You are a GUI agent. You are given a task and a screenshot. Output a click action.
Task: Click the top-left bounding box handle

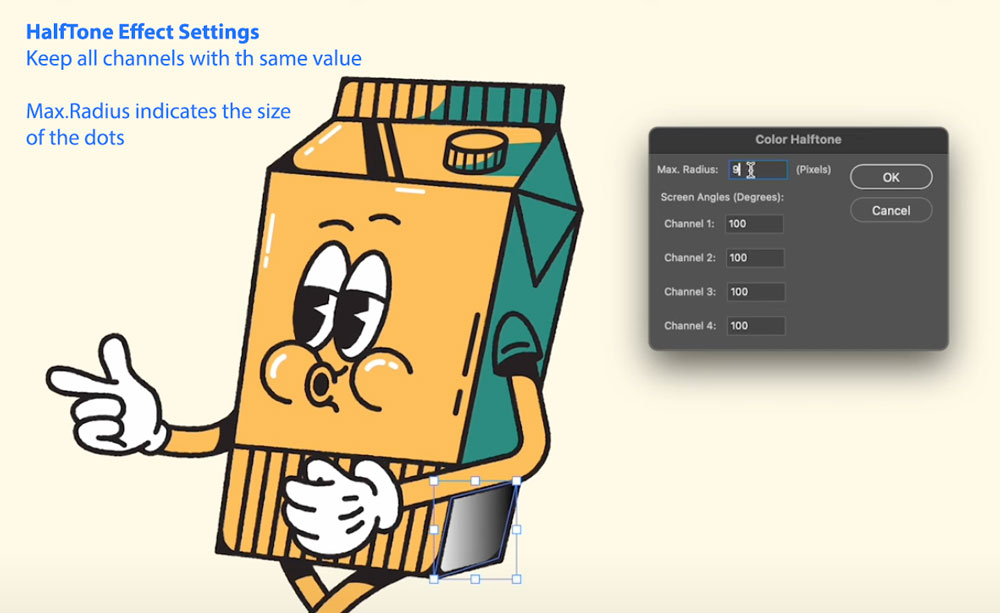[x=434, y=481]
